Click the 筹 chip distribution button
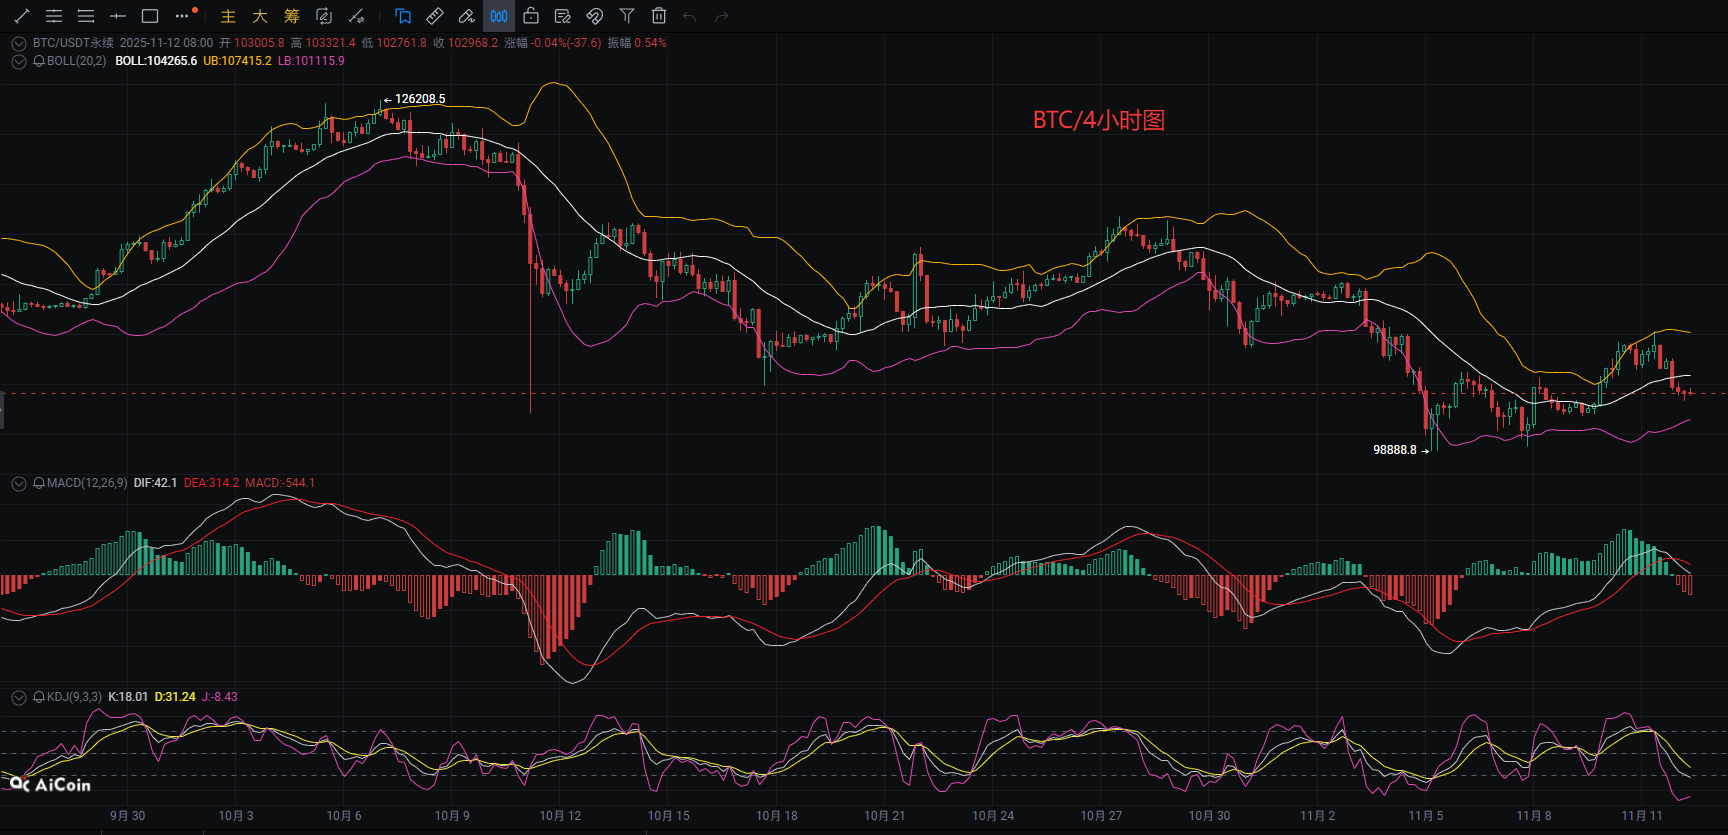This screenshot has height=835, width=1728. pyautogui.click(x=292, y=16)
